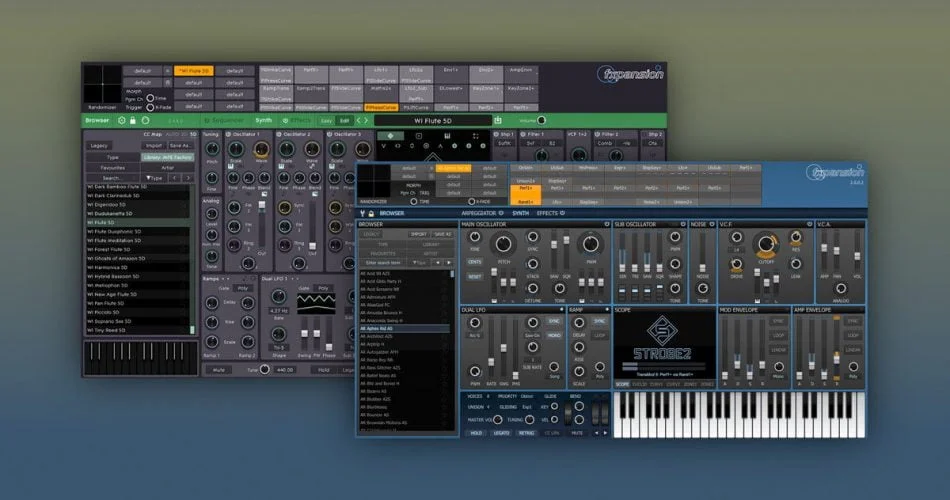
Task: Switch to Synth tab in green toolbar
Action: tap(264, 121)
